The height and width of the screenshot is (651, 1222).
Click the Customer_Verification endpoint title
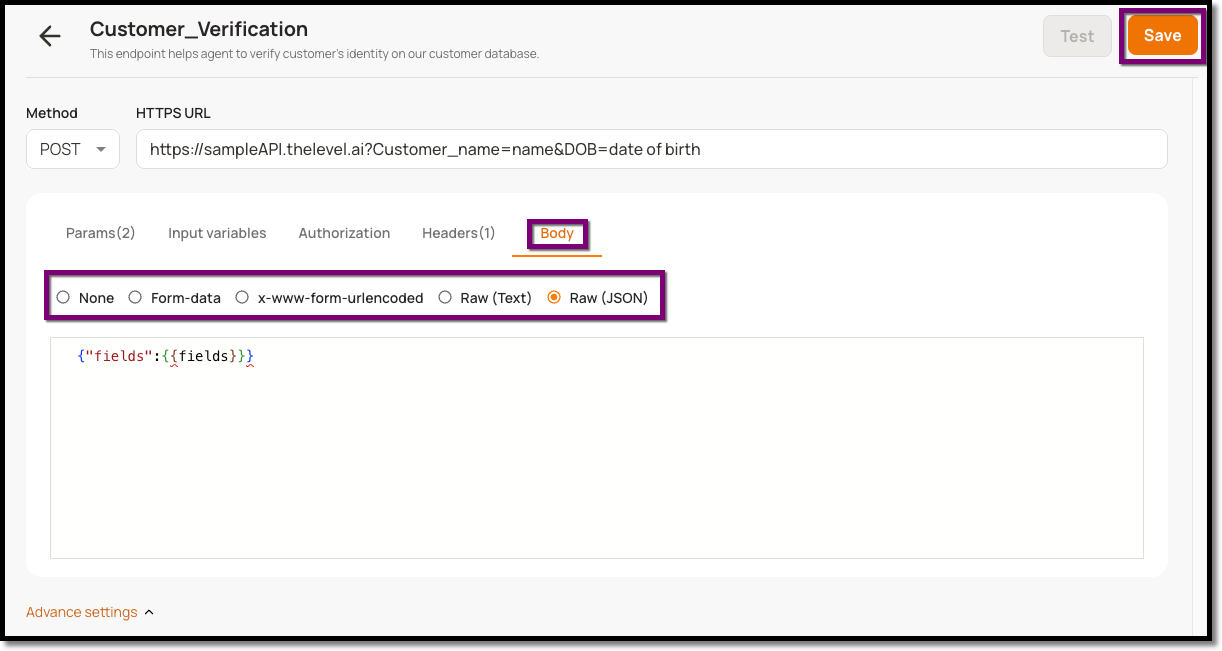[199, 30]
